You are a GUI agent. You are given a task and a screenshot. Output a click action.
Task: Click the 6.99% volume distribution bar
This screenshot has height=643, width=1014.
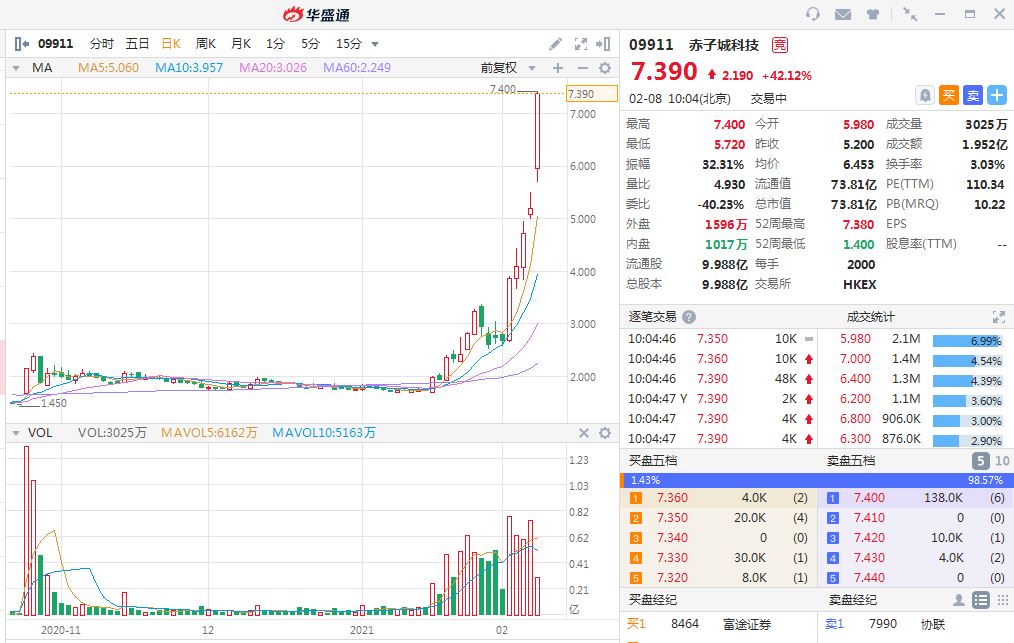[967, 340]
